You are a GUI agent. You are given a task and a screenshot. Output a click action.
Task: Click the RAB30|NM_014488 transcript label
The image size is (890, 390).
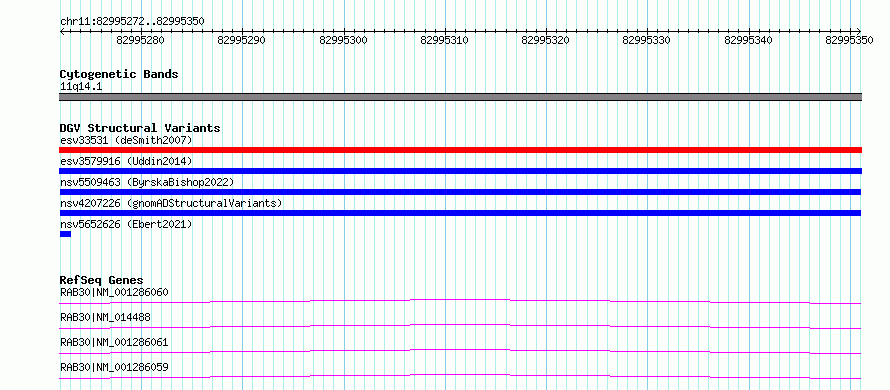pyautogui.click(x=105, y=317)
